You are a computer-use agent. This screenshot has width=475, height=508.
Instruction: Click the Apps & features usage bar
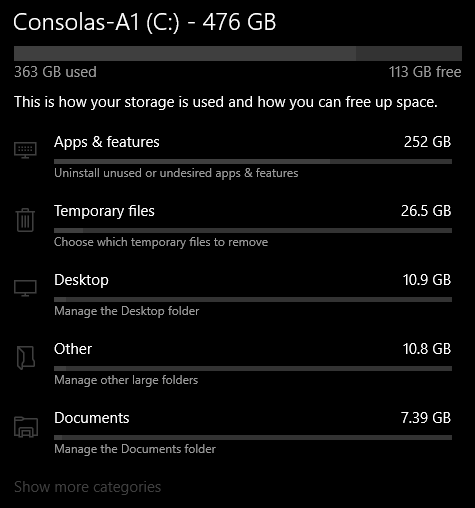point(253,162)
